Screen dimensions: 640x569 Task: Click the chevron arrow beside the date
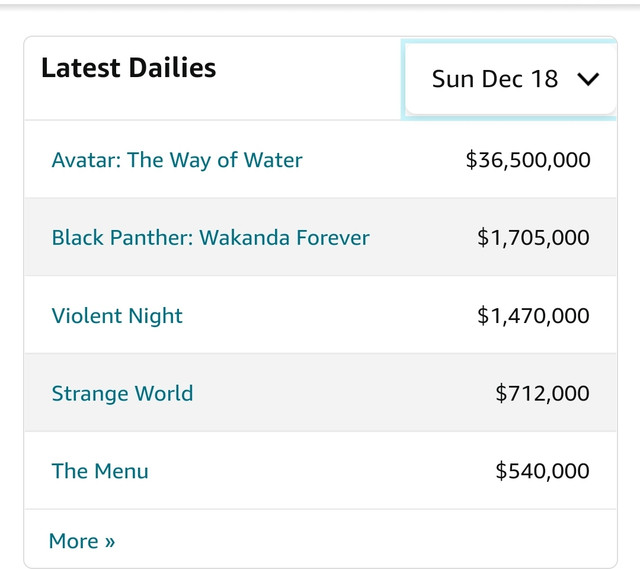(588, 79)
